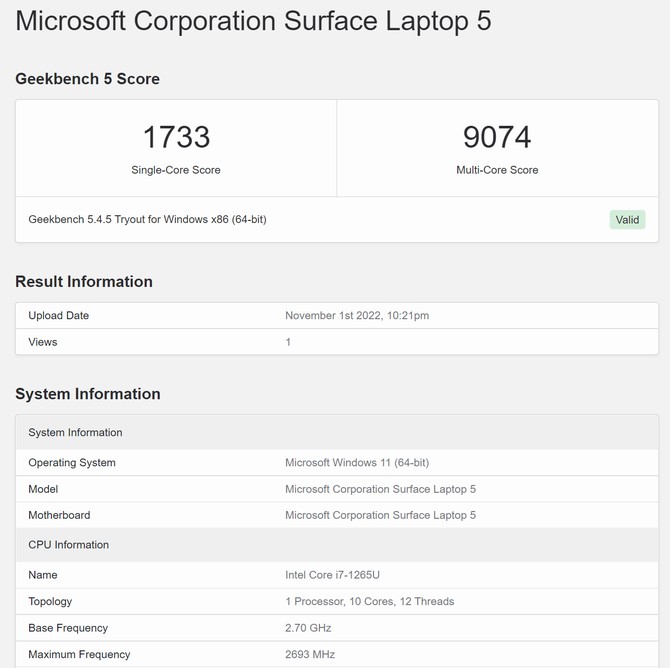Select the Single-Core Score label

(x=176, y=170)
